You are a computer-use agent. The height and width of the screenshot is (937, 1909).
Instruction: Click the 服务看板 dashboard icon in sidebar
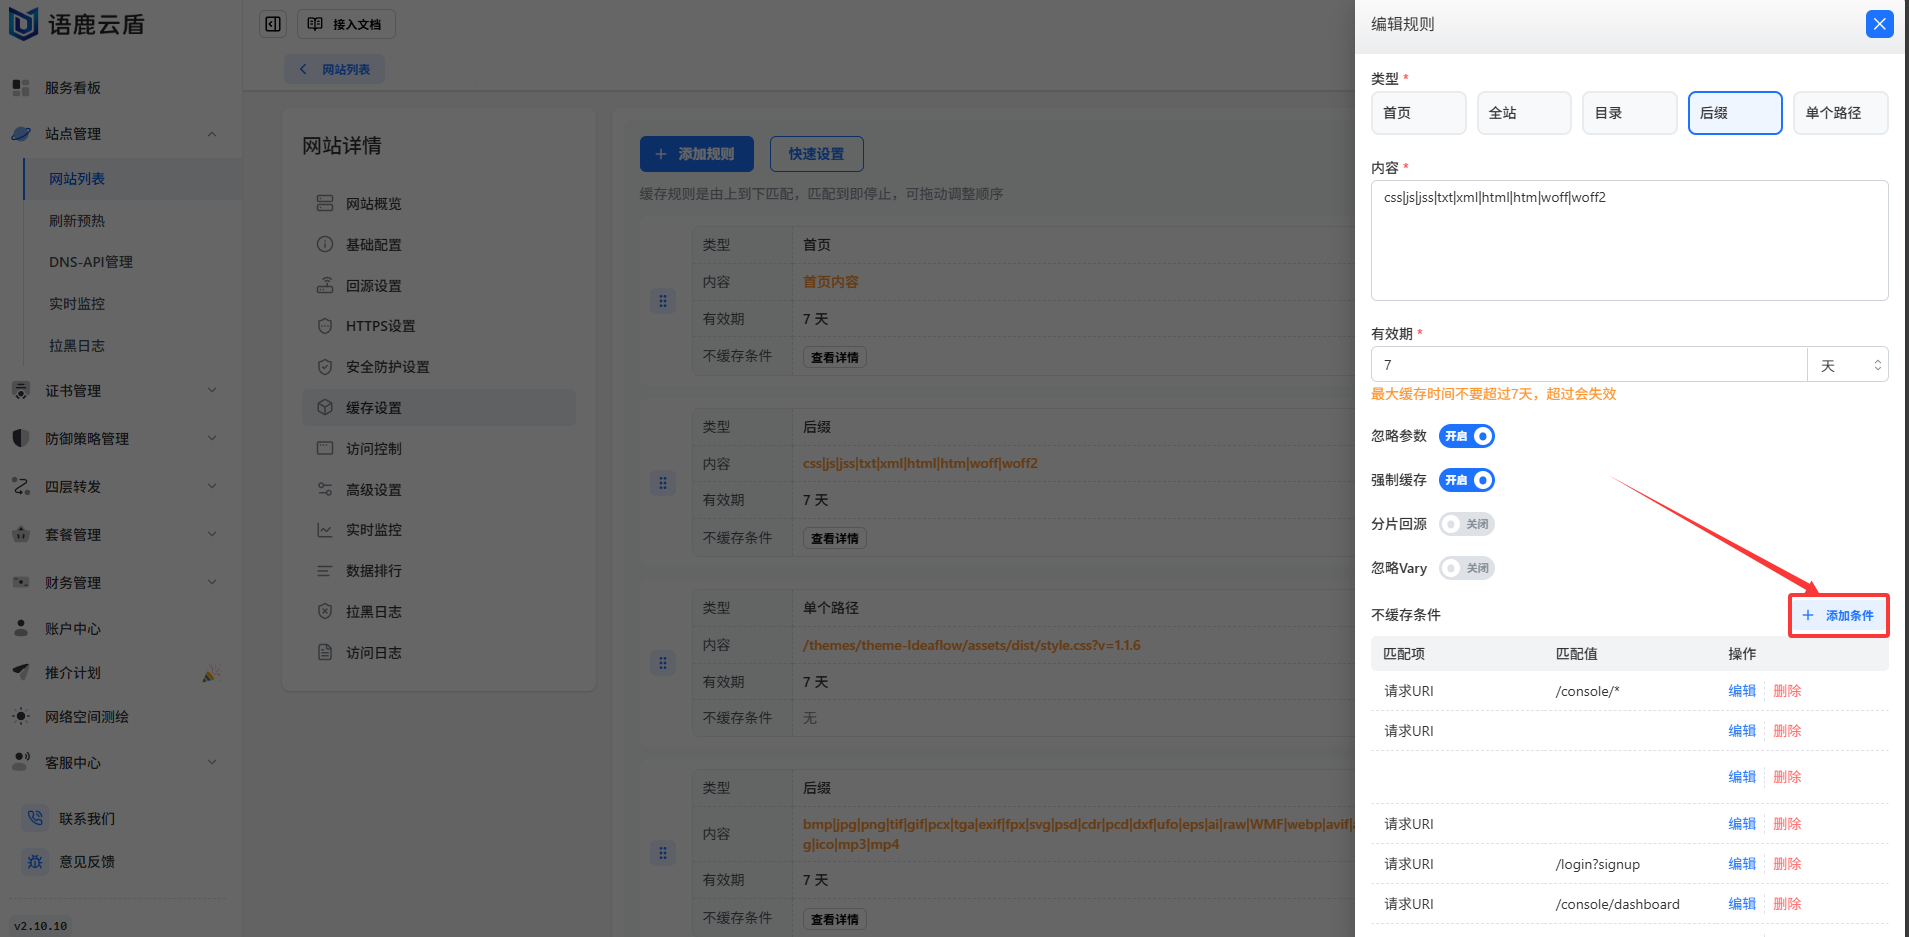click(x=21, y=88)
